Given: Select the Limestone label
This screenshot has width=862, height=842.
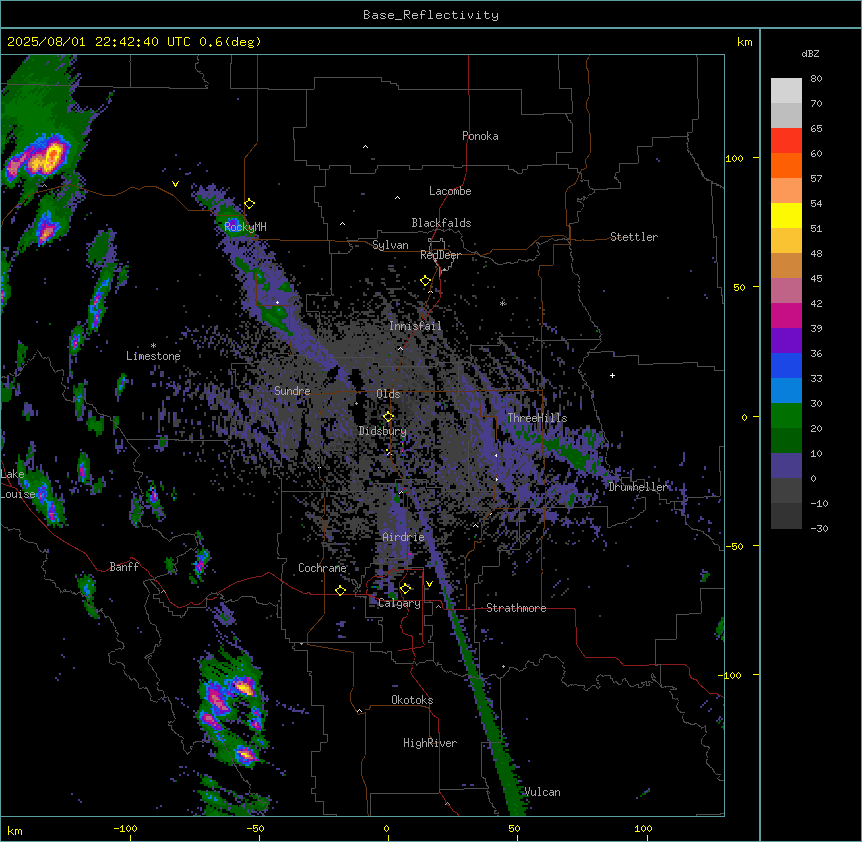Looking at the screenshot, I should click(153, 356).
